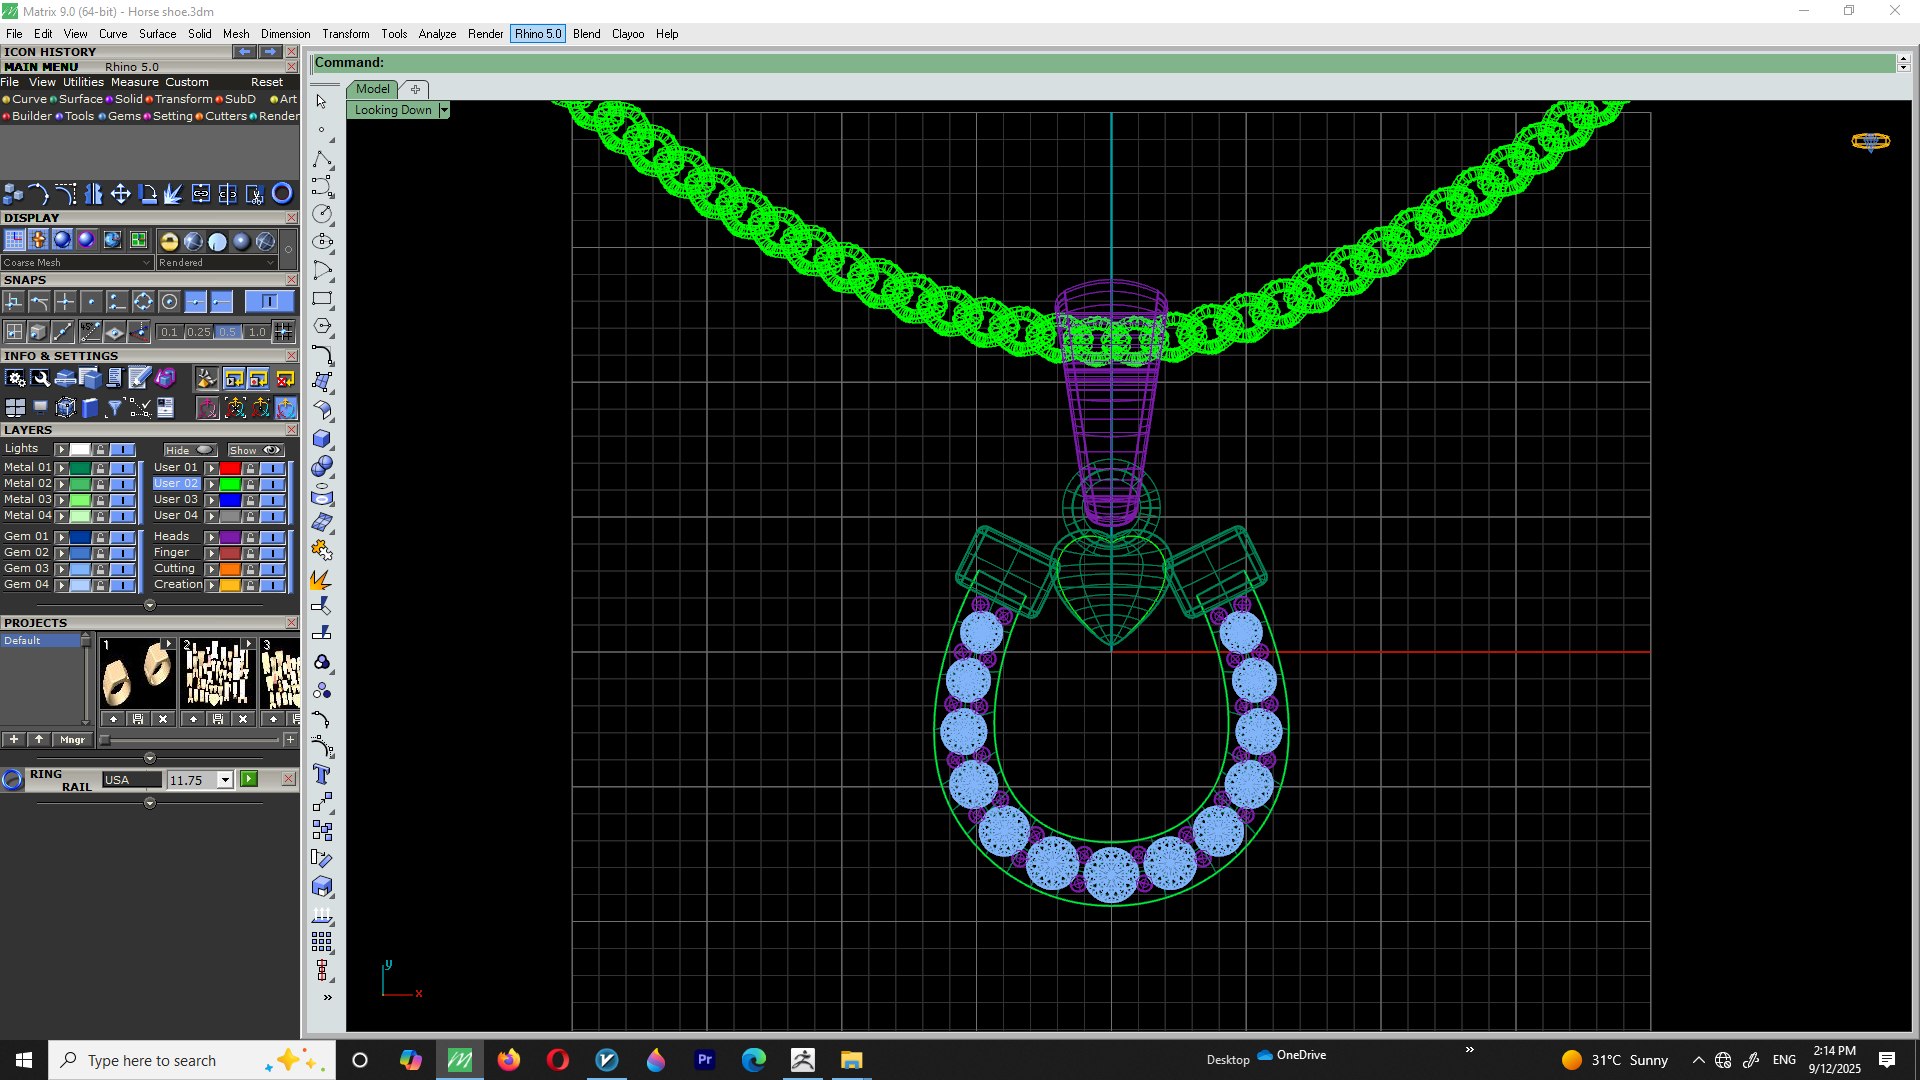
Task: Toggle the Center object snap
Action: pyautogui.click(x=170, y=302)
